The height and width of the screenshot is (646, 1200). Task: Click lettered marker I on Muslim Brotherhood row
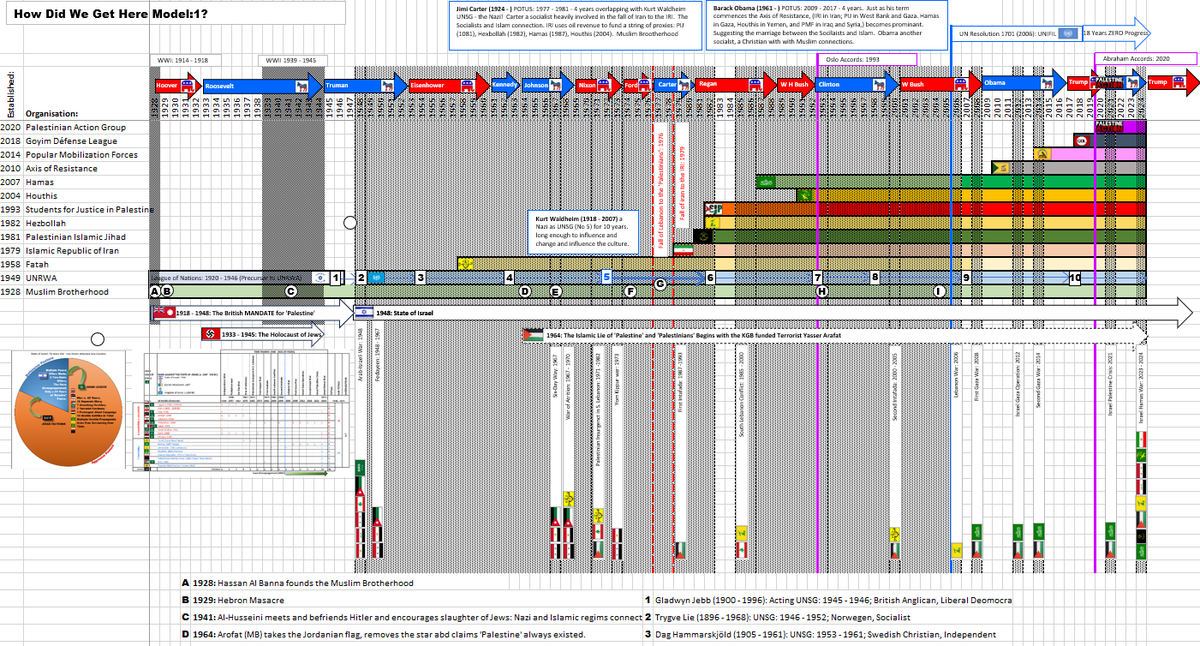click(x=939, y=291)
